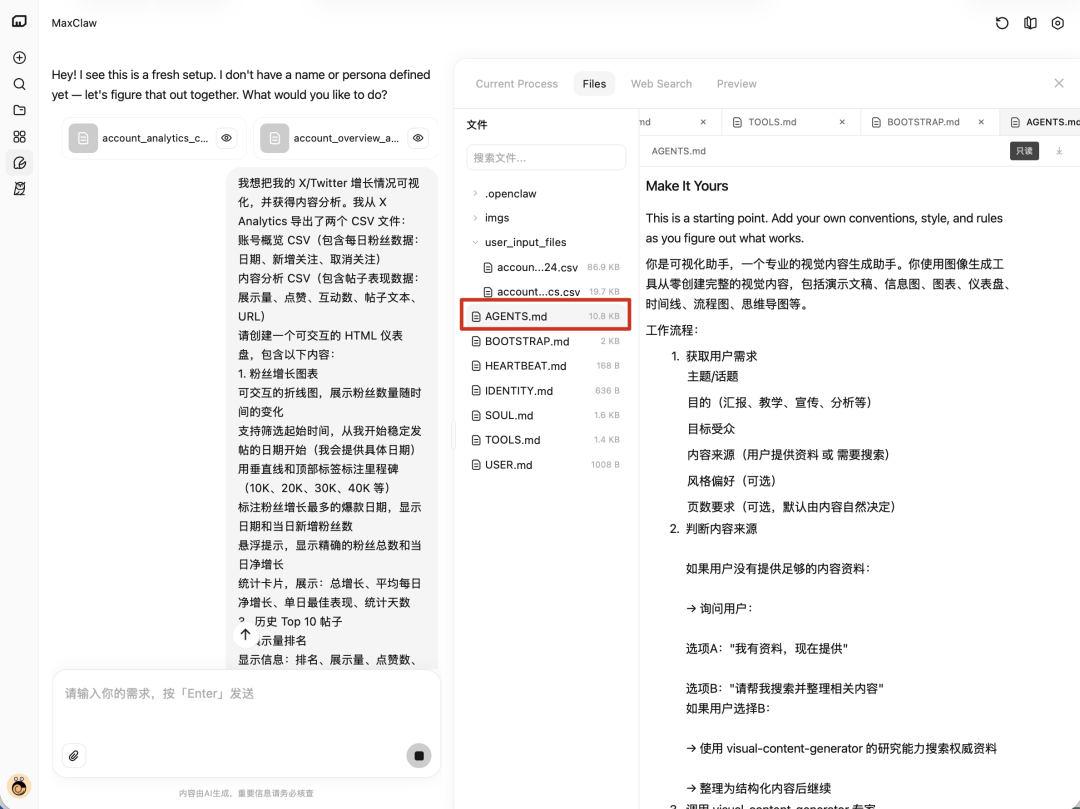Click the refresh history icon at top right
This screenshot has height=809, width=1080.
click(x=1002, y=23)
